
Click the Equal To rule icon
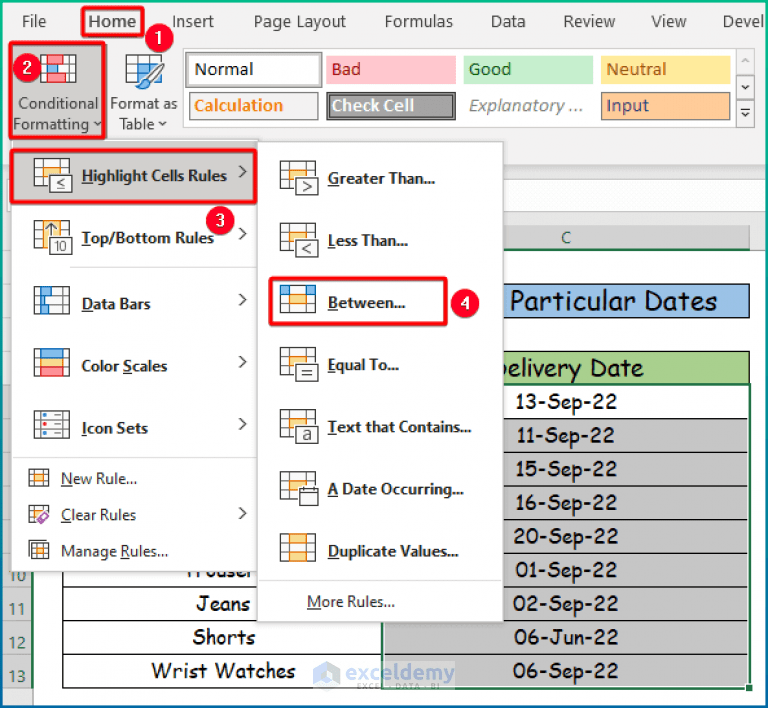[x=299, y=365]
